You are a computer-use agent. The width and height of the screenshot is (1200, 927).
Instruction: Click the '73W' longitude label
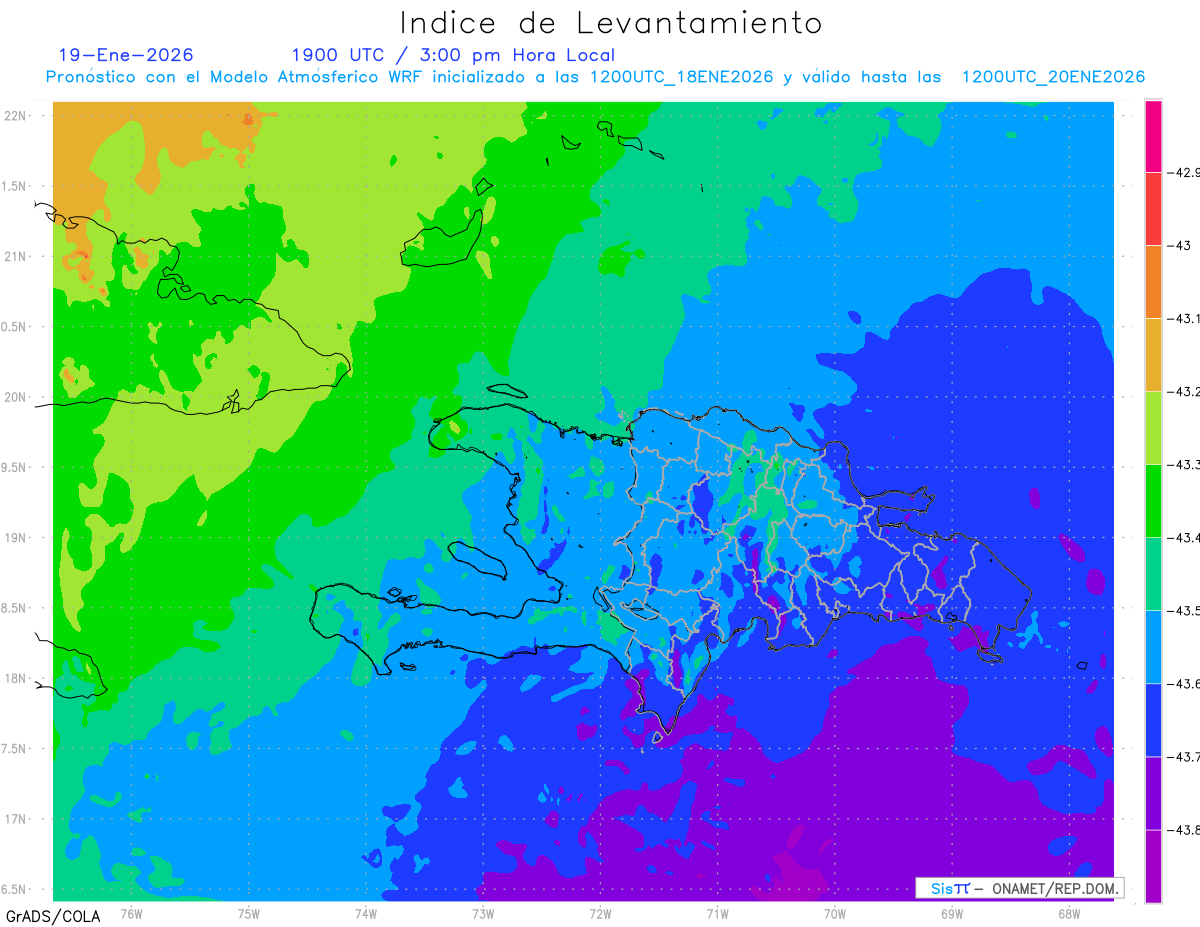[x=482, y=913]
